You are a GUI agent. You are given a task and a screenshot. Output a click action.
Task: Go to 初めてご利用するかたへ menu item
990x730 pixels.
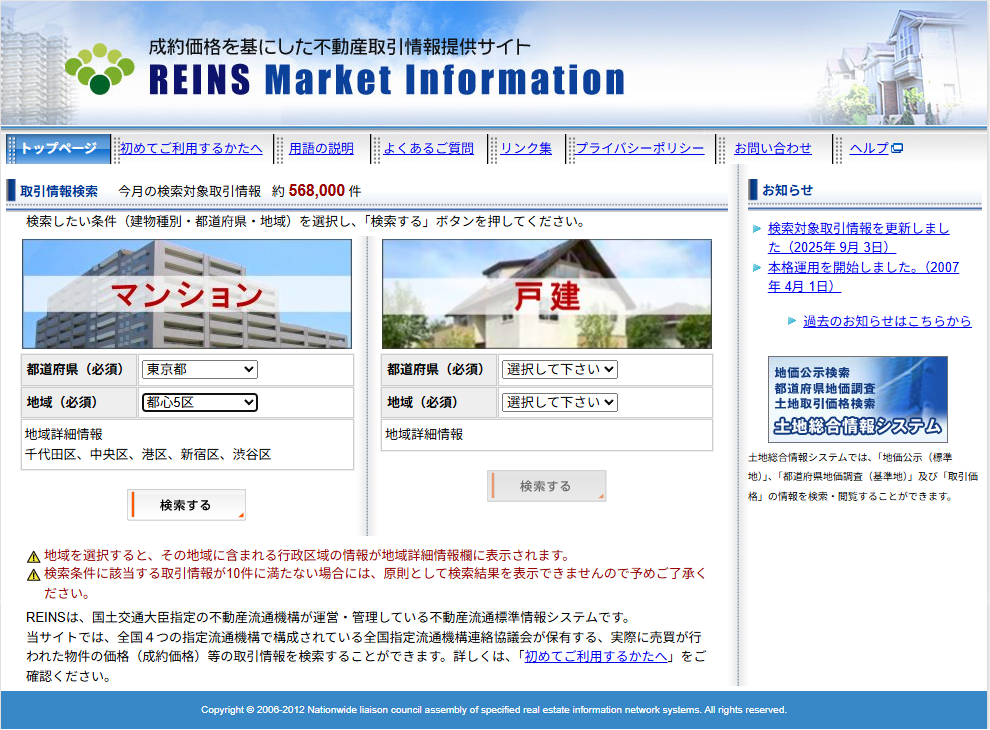pos(191,148)
